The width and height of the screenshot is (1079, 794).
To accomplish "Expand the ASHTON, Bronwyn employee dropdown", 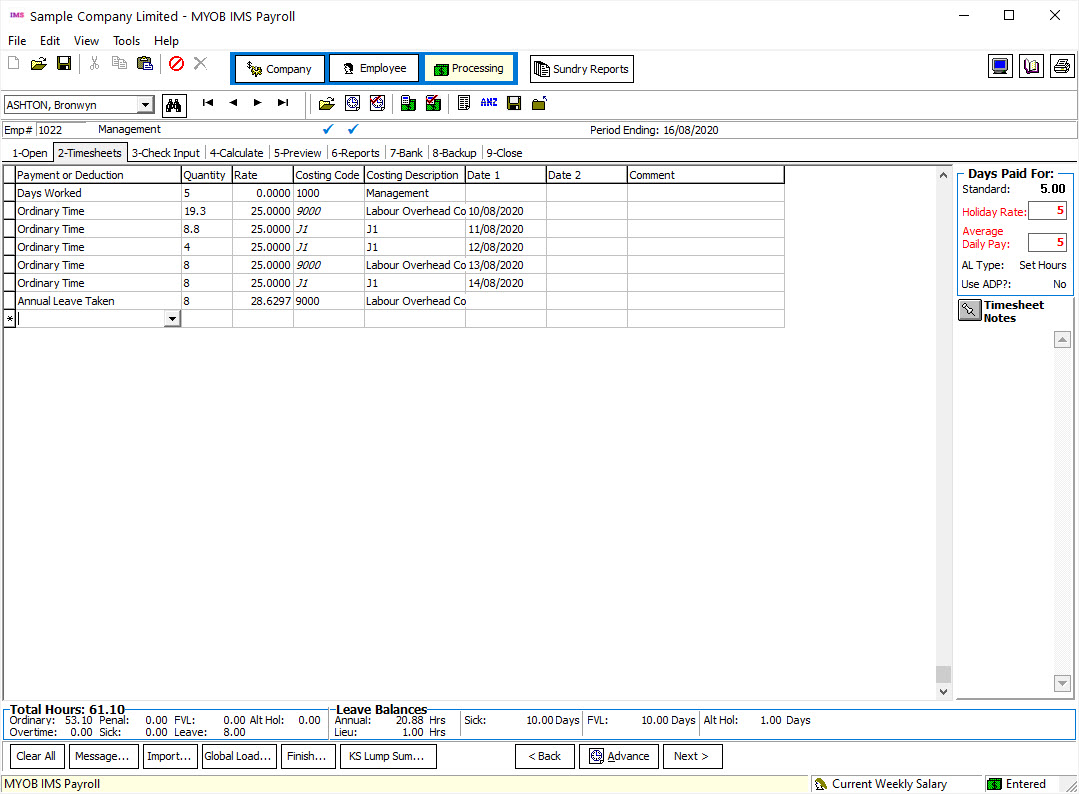I will pos(145,105).
